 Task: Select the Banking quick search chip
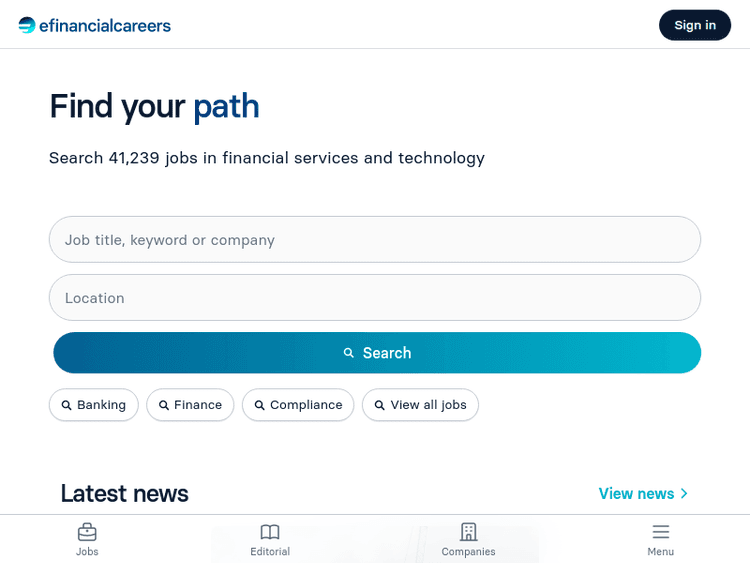[94, 405]
